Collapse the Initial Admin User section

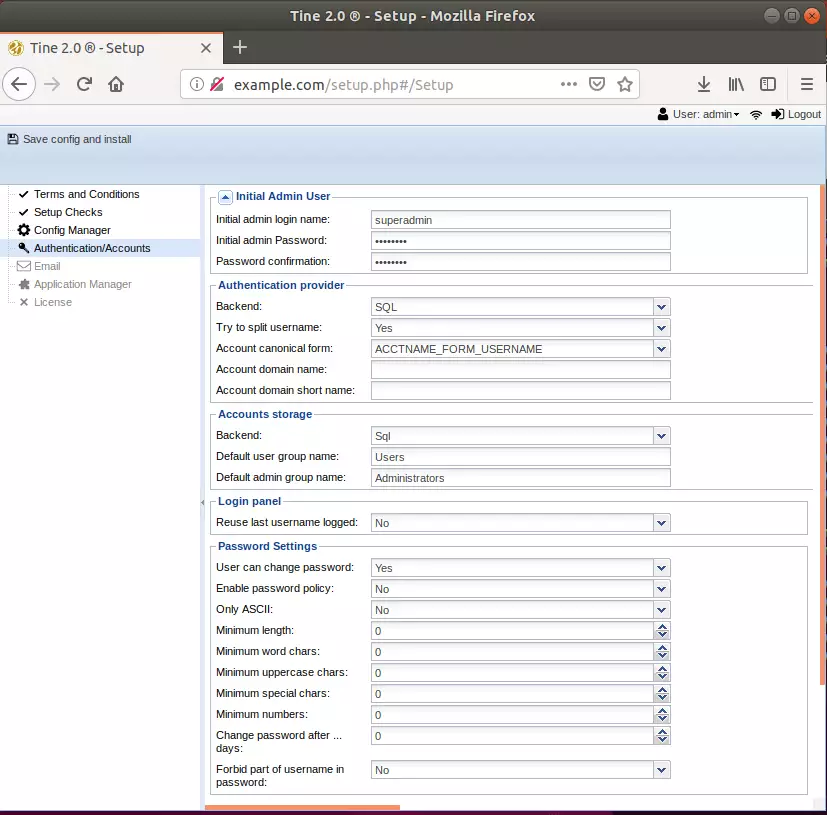pos(225,197)
